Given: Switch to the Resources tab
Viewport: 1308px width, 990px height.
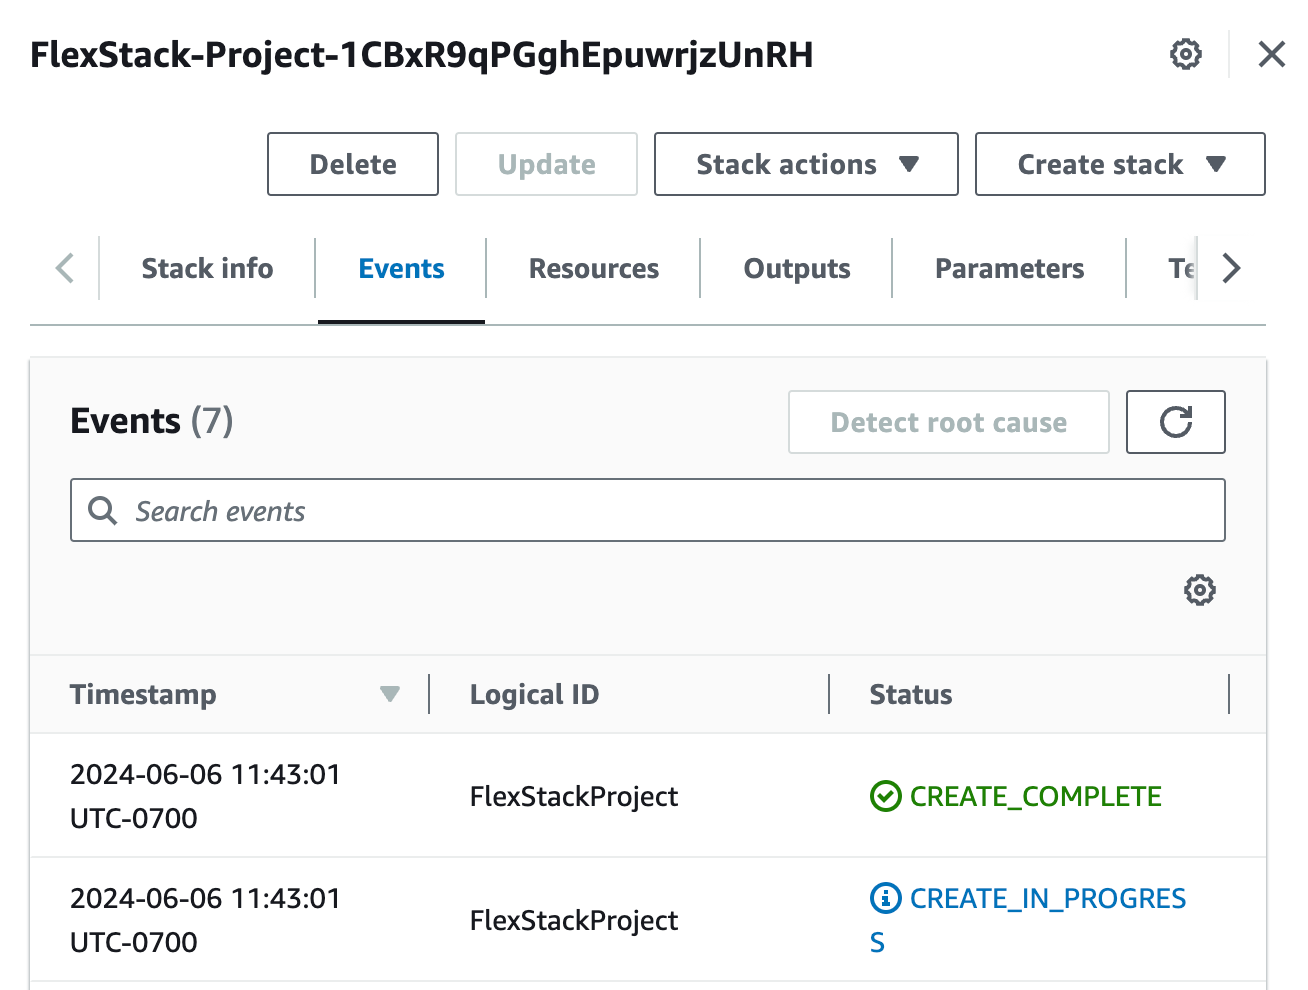Looking at the screenshot, I should (x=593, y=268).
